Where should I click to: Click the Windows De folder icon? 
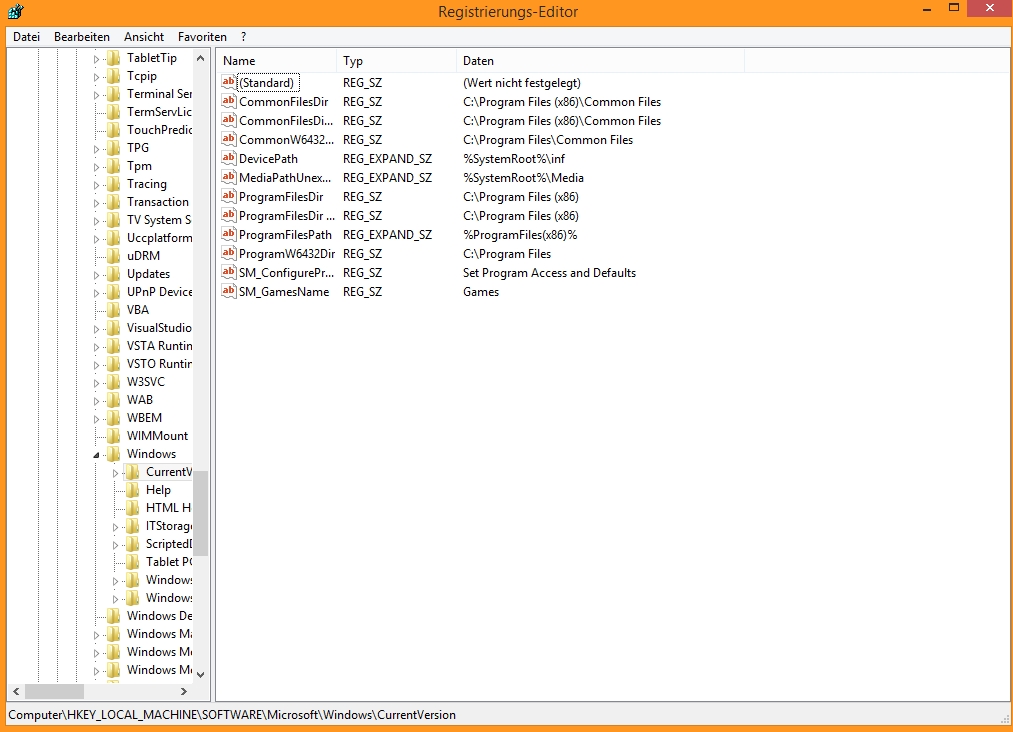point(114,616)
